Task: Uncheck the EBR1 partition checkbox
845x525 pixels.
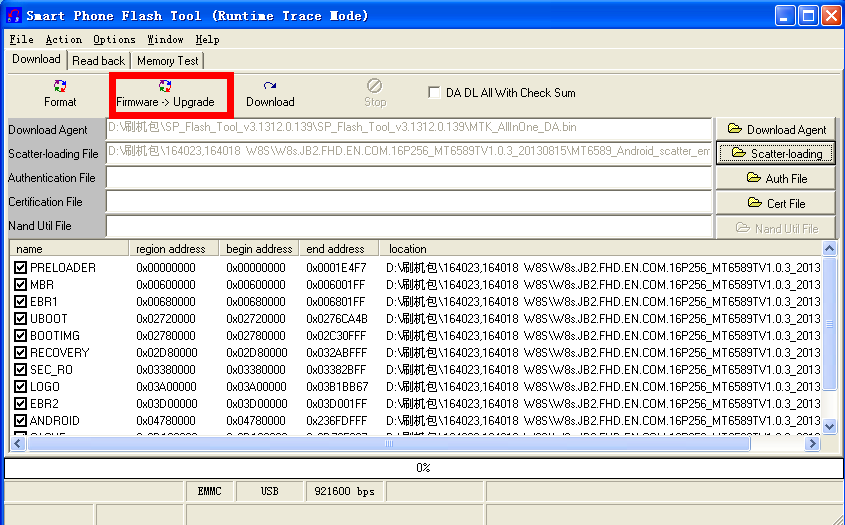Action: [x=20, y=301]
